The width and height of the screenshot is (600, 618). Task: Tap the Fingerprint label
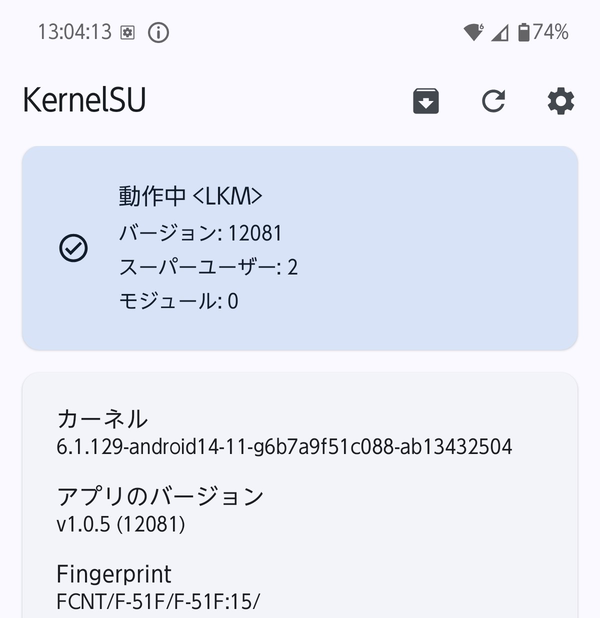(x=114, y=574)
